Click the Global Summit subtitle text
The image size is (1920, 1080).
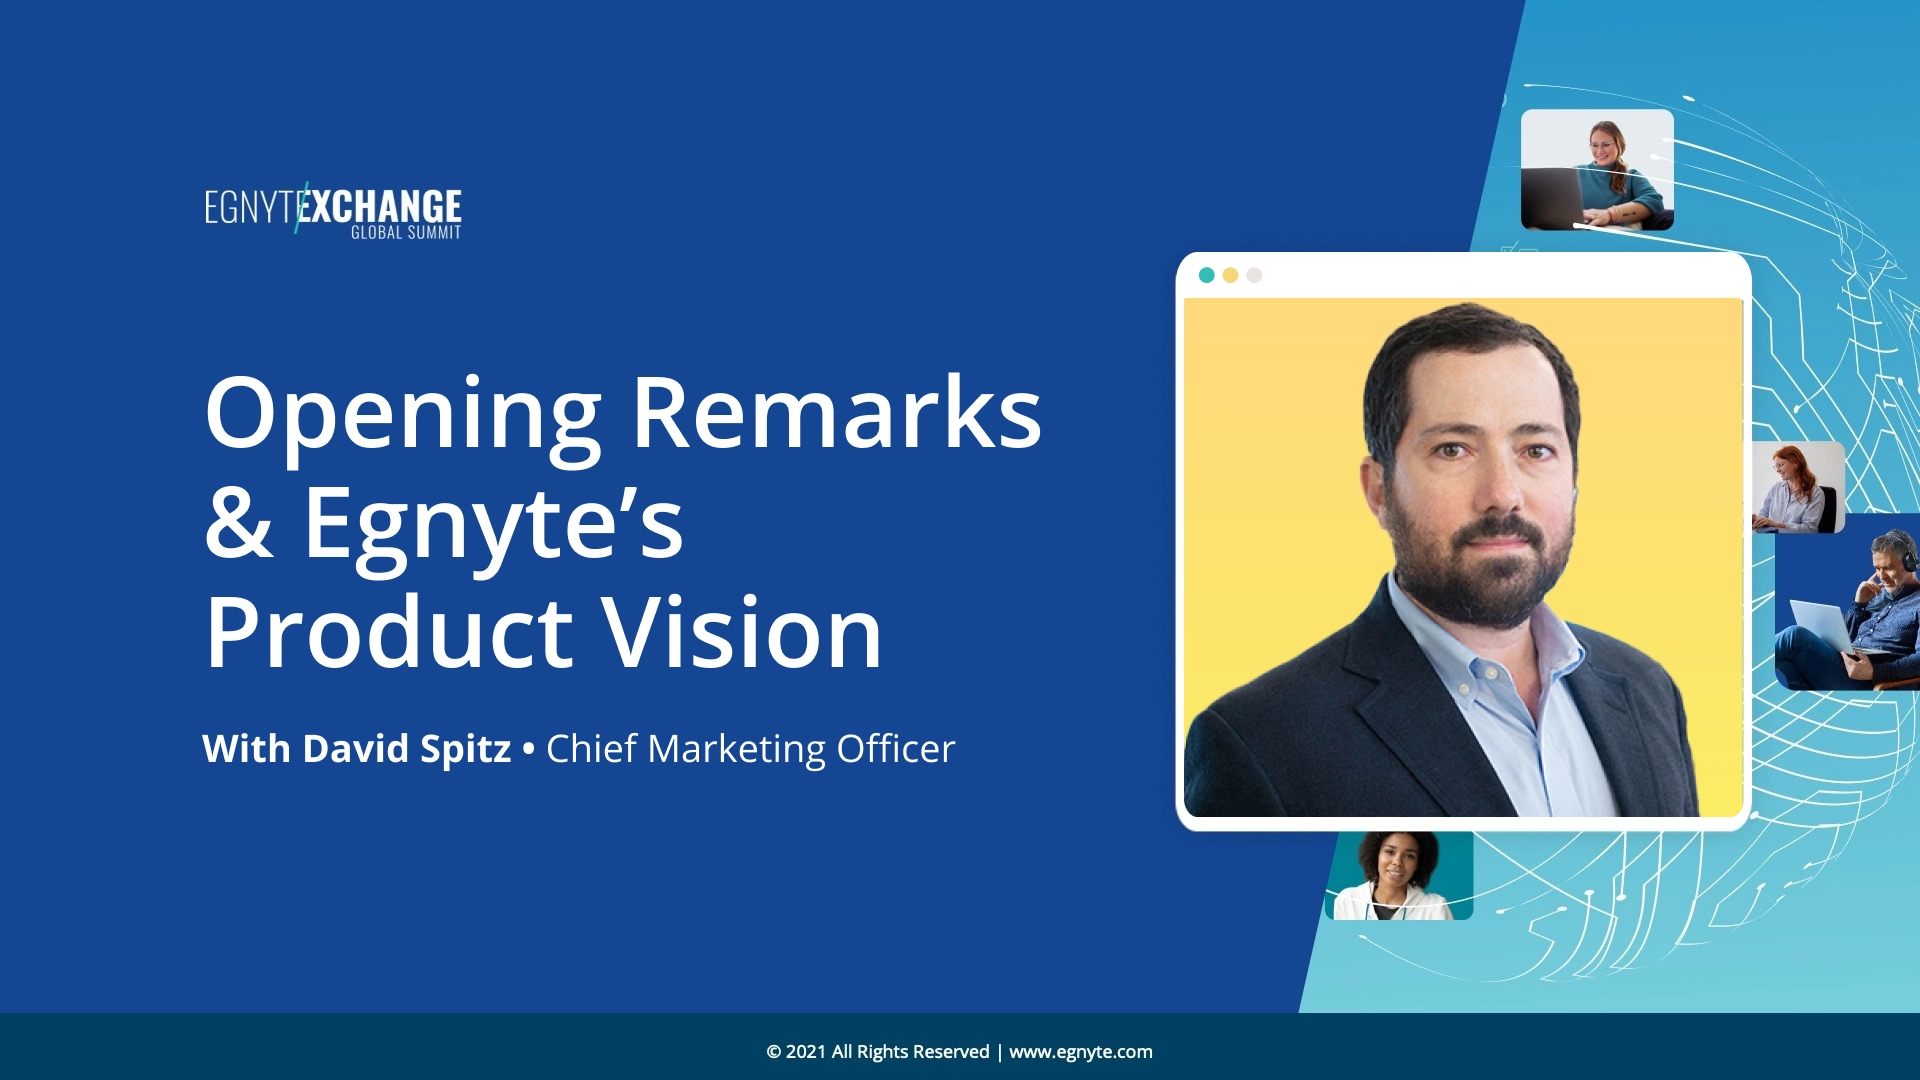[x=405, y=233]
